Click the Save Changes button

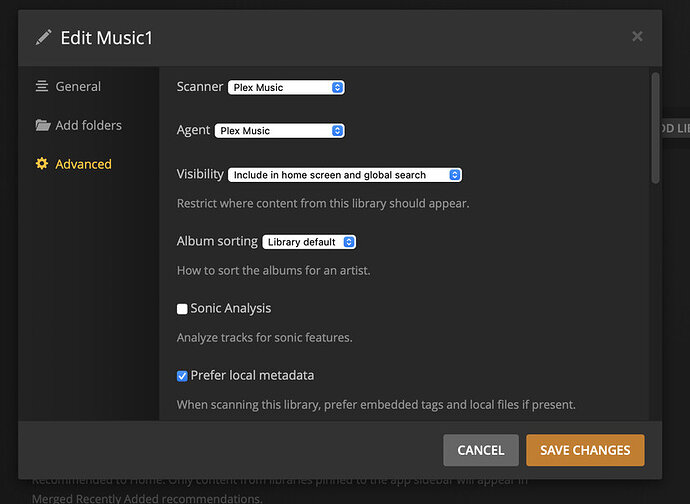[585, 450]
